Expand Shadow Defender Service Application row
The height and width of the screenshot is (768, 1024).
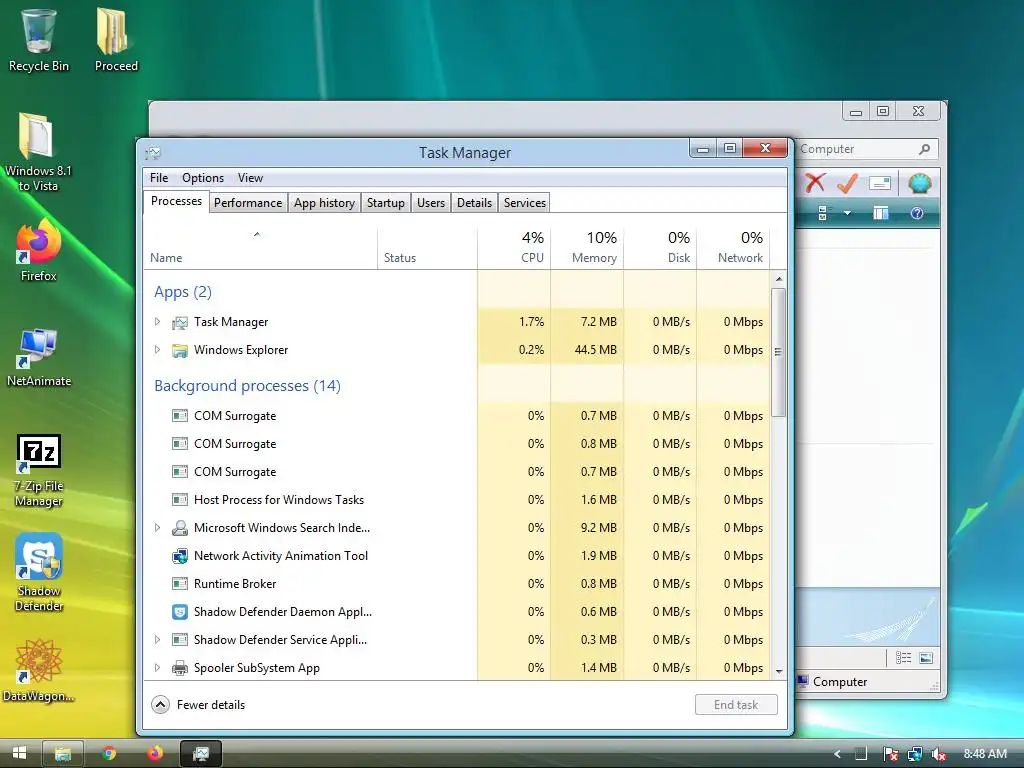(x=157, y=639)
